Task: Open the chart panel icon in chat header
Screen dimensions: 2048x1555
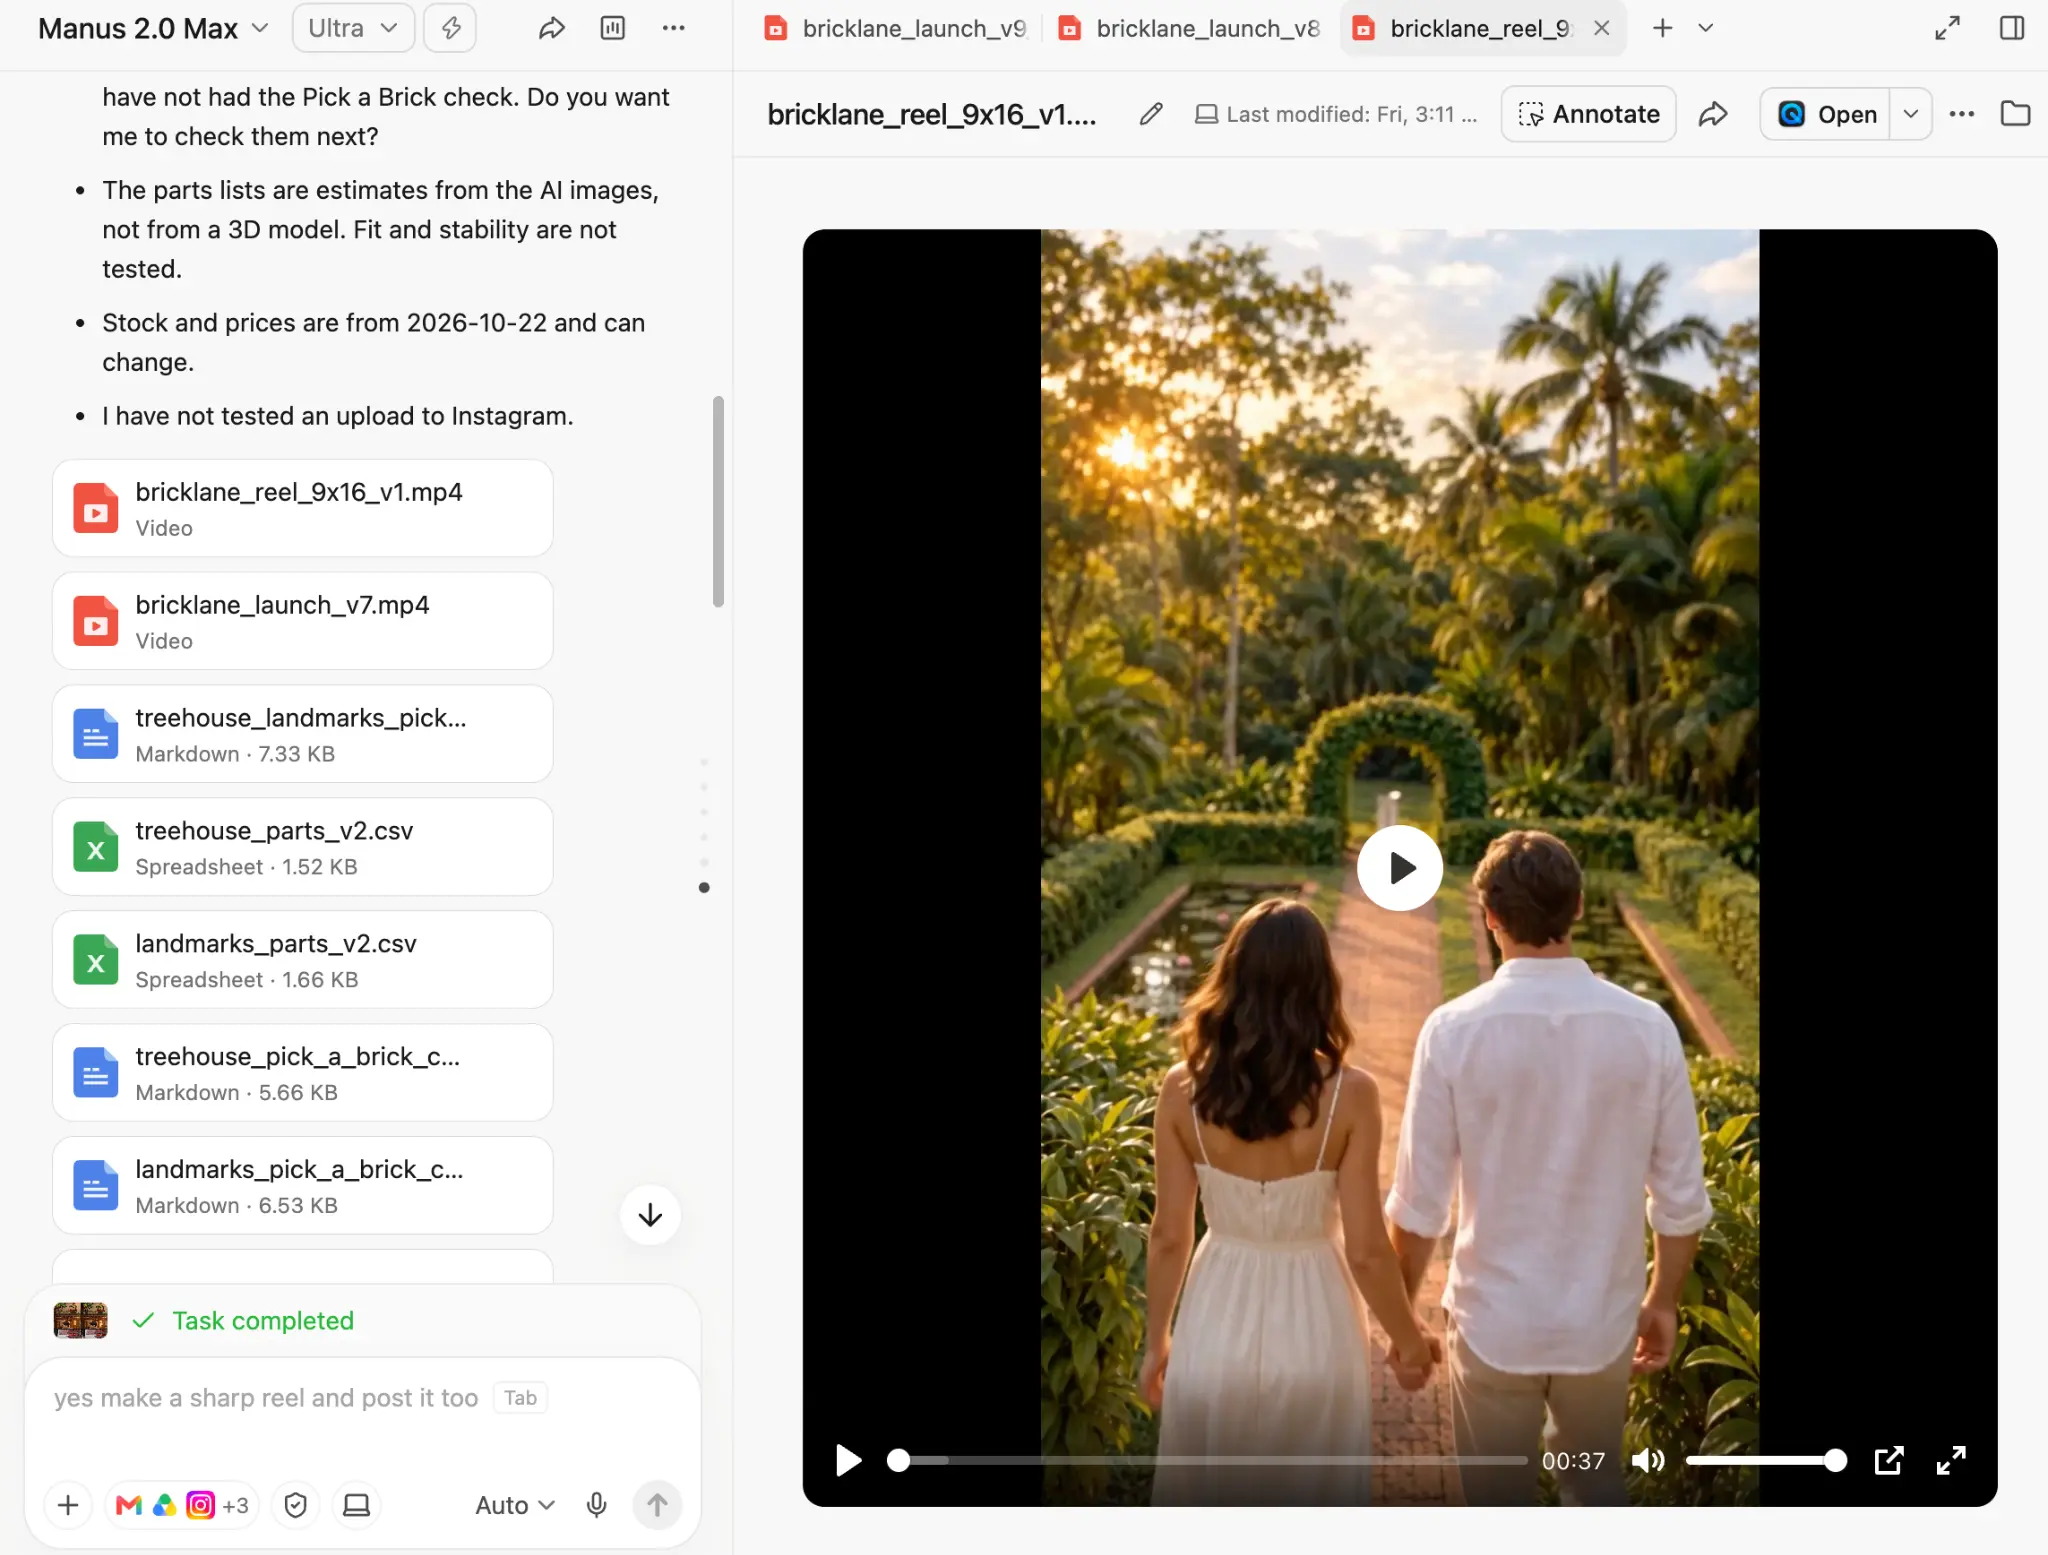Action: 613,28
